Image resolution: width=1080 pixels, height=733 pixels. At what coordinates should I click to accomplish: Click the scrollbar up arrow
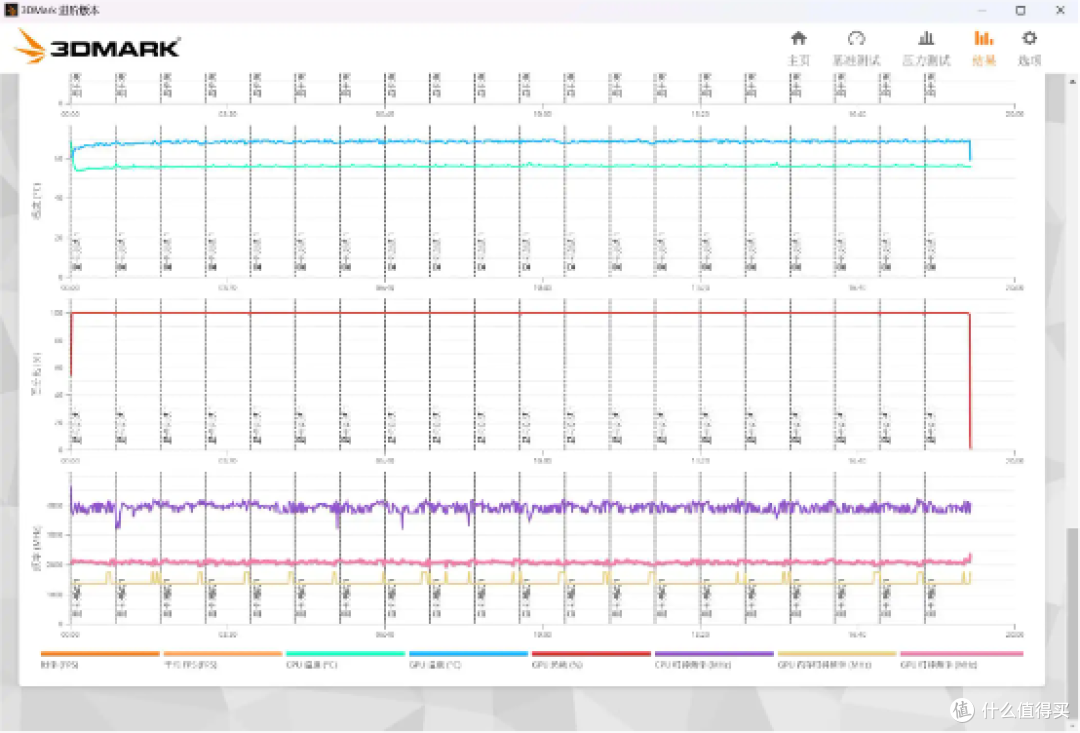[x=1072, y=81]
